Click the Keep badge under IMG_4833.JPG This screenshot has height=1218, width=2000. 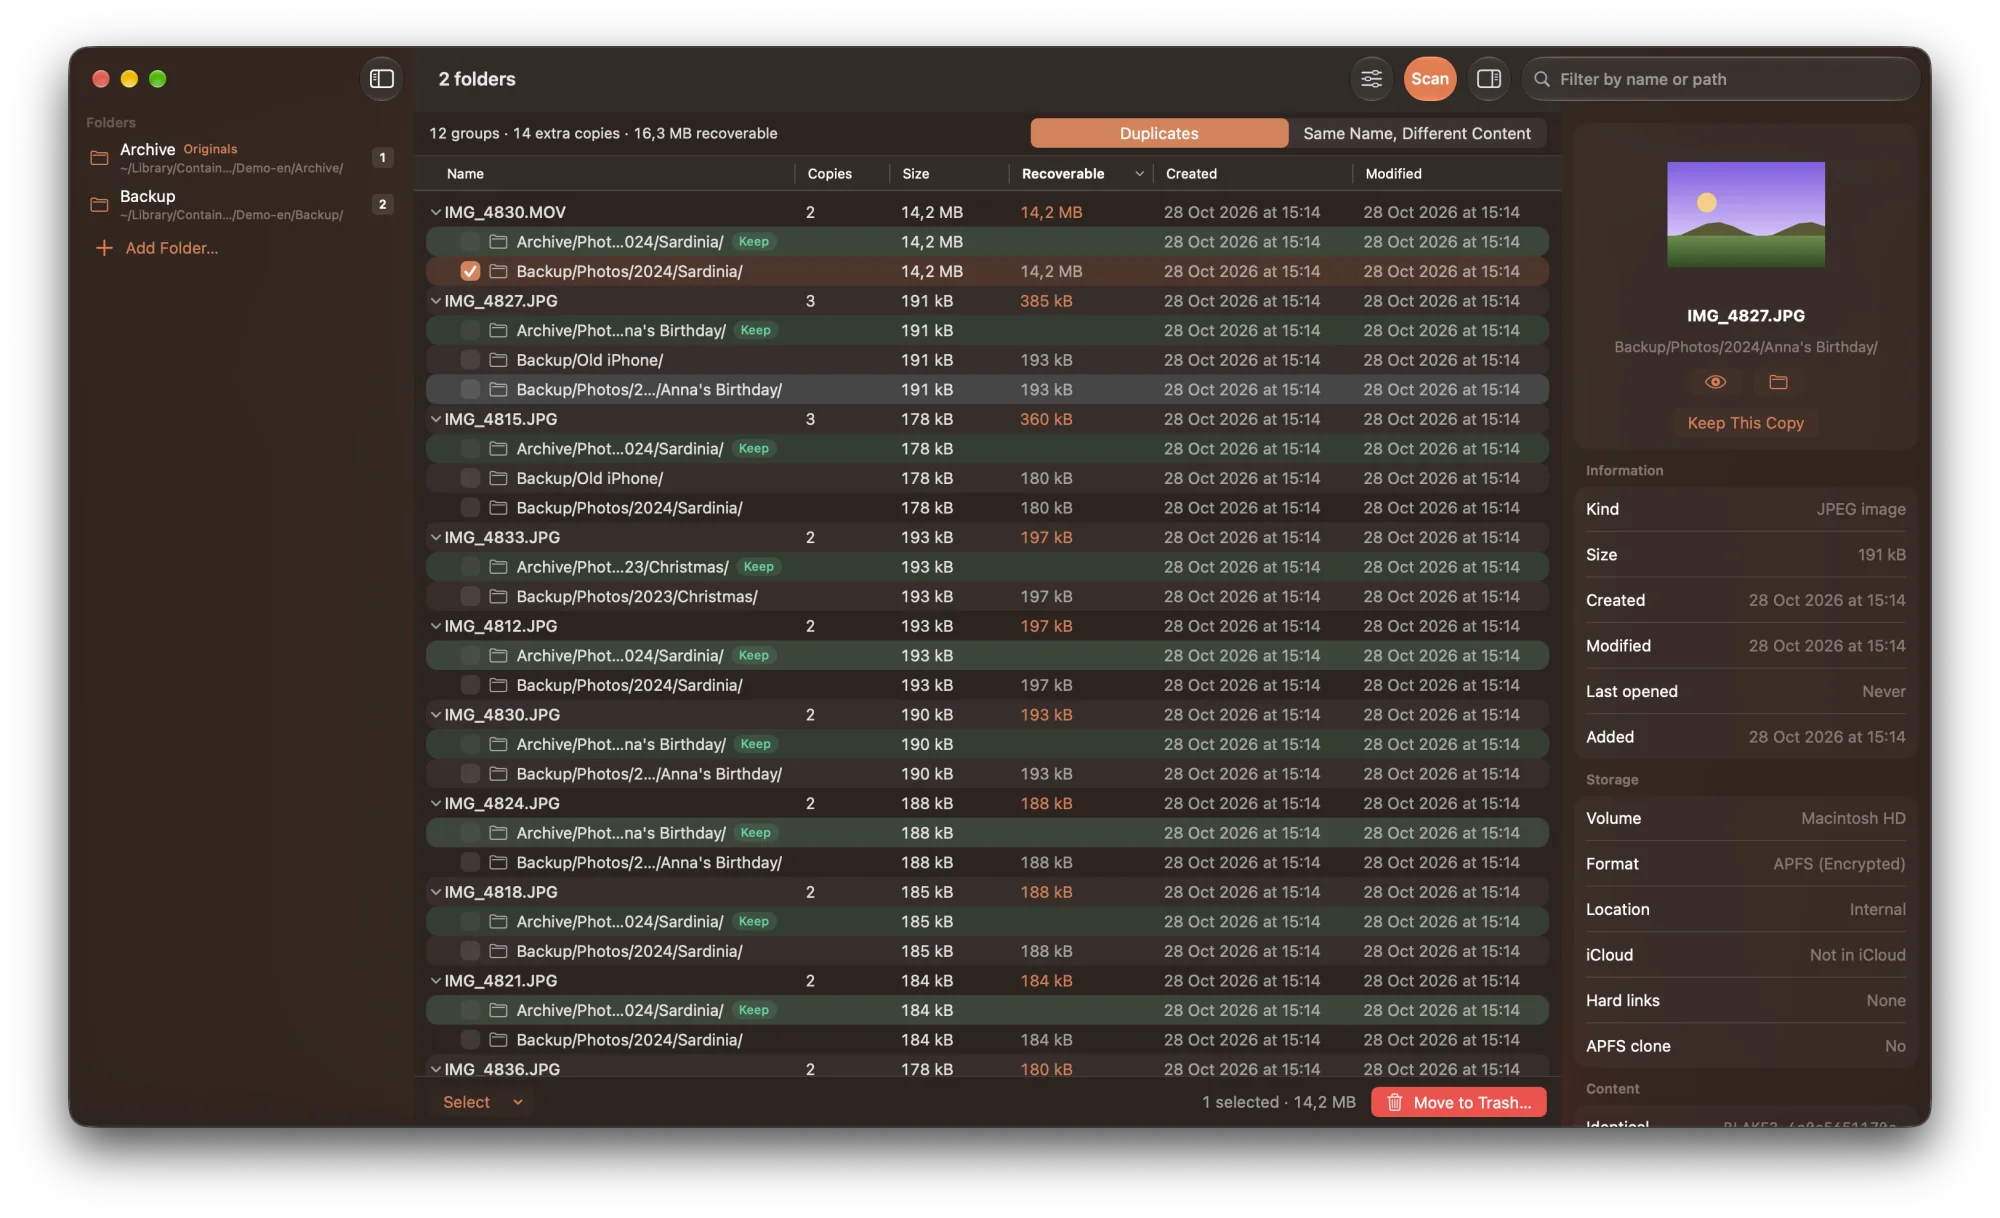758,567
